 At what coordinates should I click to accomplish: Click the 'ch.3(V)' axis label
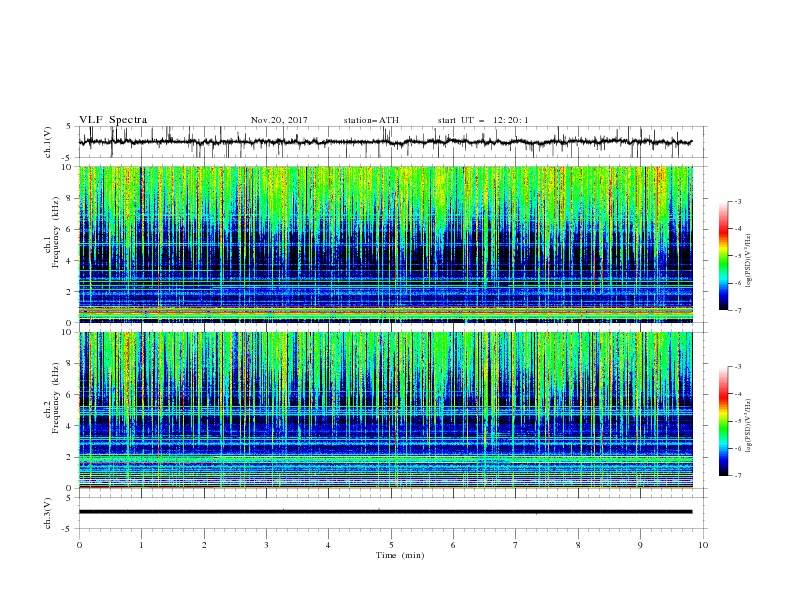click(x=48, y=513)
